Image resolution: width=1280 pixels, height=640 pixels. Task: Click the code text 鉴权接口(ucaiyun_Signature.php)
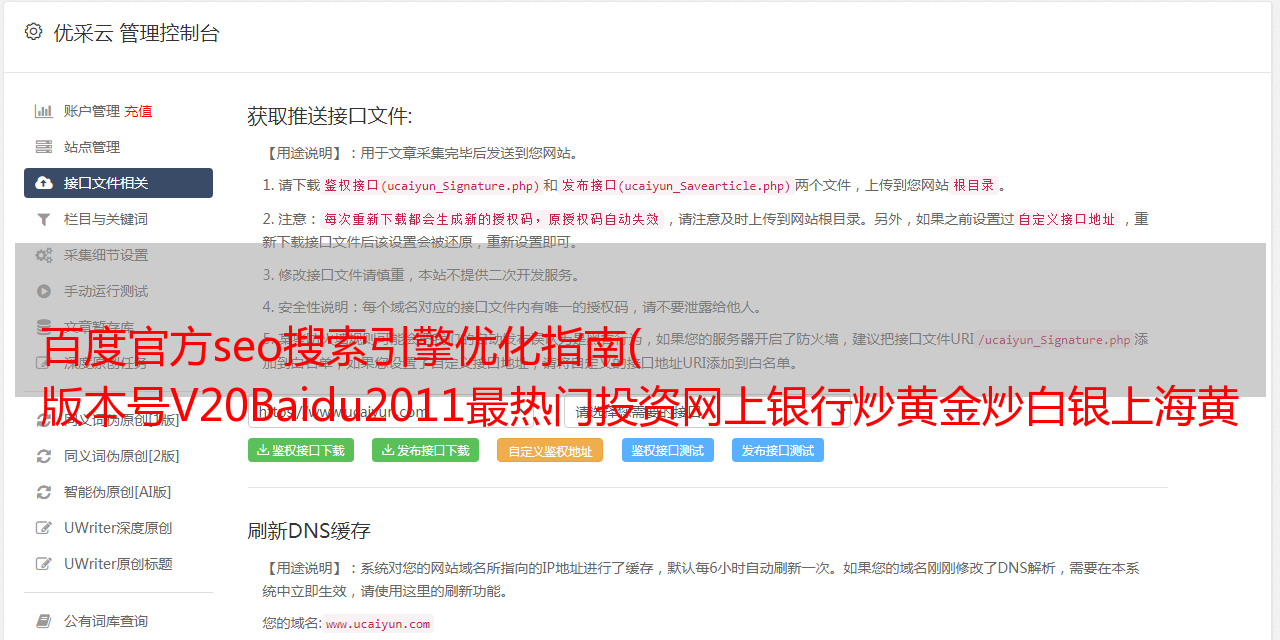point(431,185)
